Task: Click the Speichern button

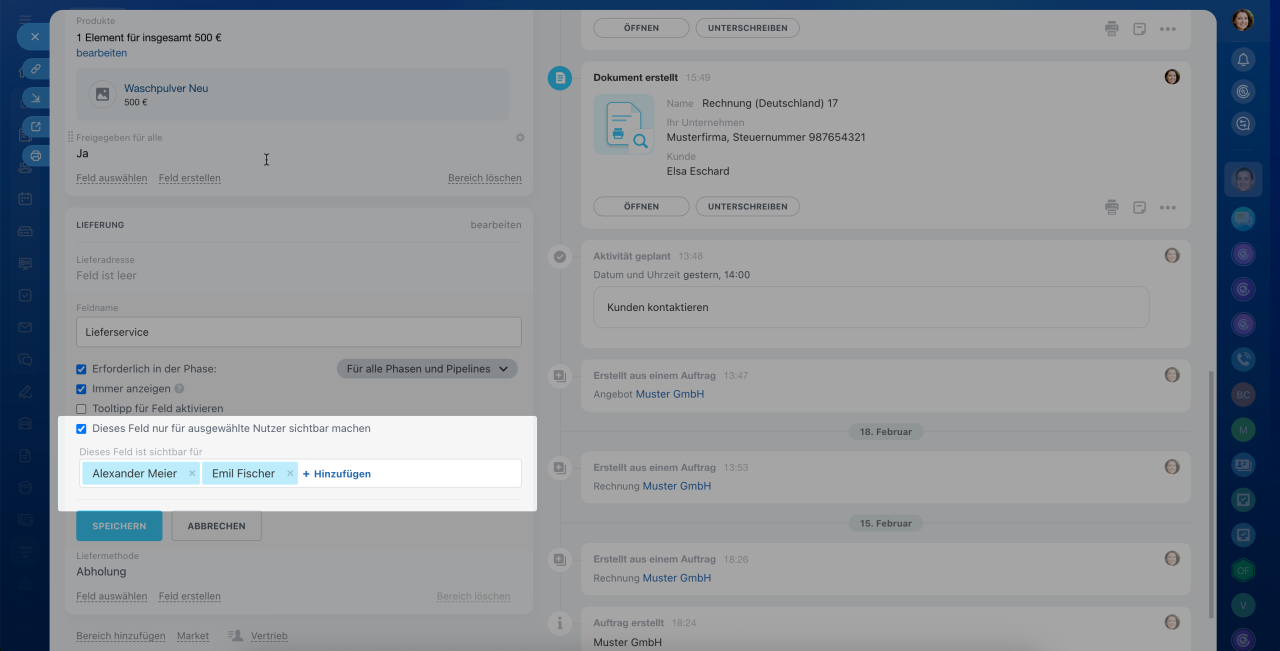Action: 119,526
